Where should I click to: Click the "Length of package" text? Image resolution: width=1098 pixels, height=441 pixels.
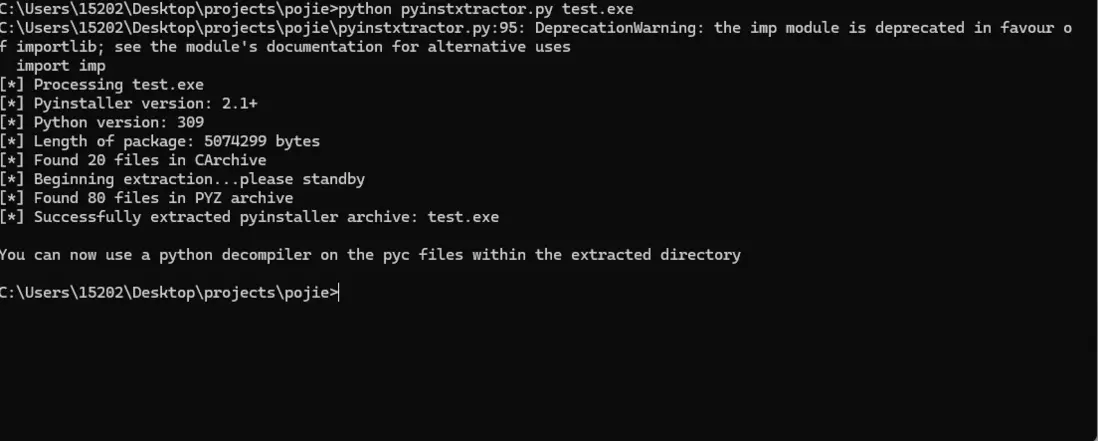(x=109, y=142)
